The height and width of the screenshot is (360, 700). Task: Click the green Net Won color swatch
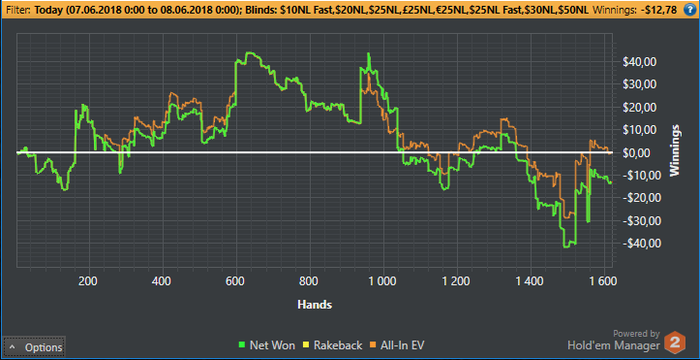(x=242, y=345)
